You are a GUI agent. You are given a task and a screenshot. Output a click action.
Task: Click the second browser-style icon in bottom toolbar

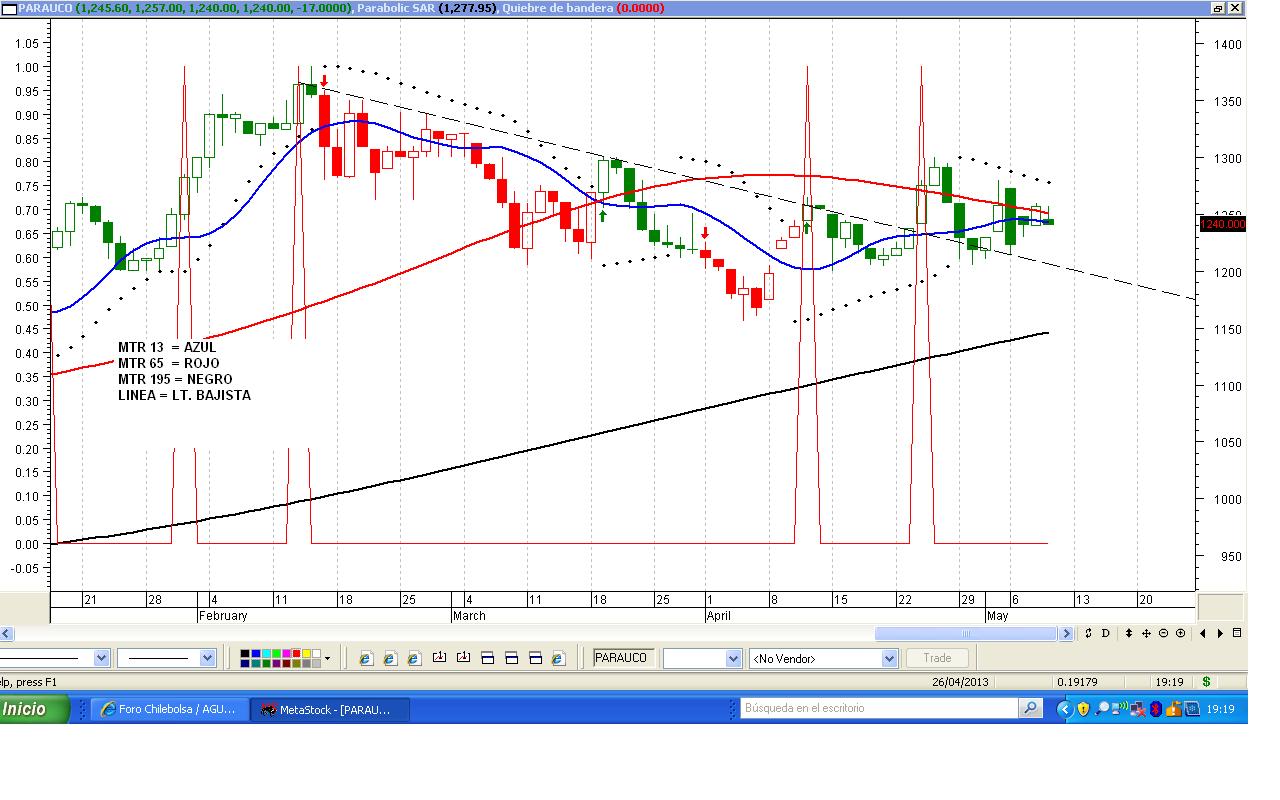[390, 658]
